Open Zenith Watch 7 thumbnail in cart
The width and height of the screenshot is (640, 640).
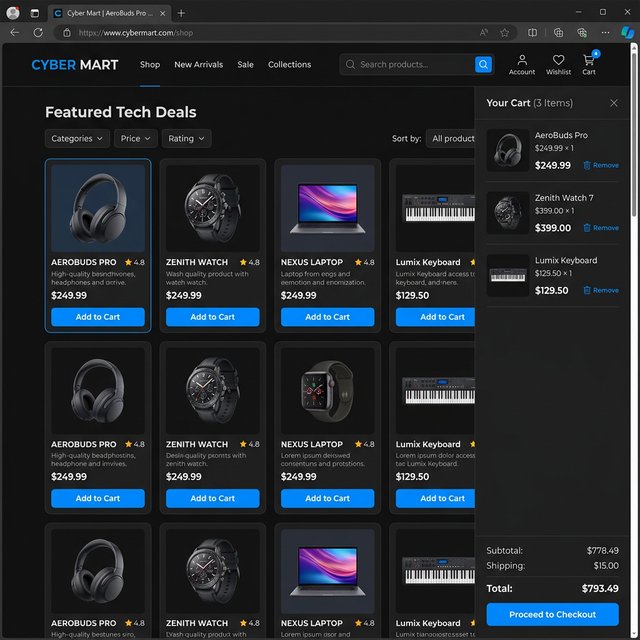(508, 213)
